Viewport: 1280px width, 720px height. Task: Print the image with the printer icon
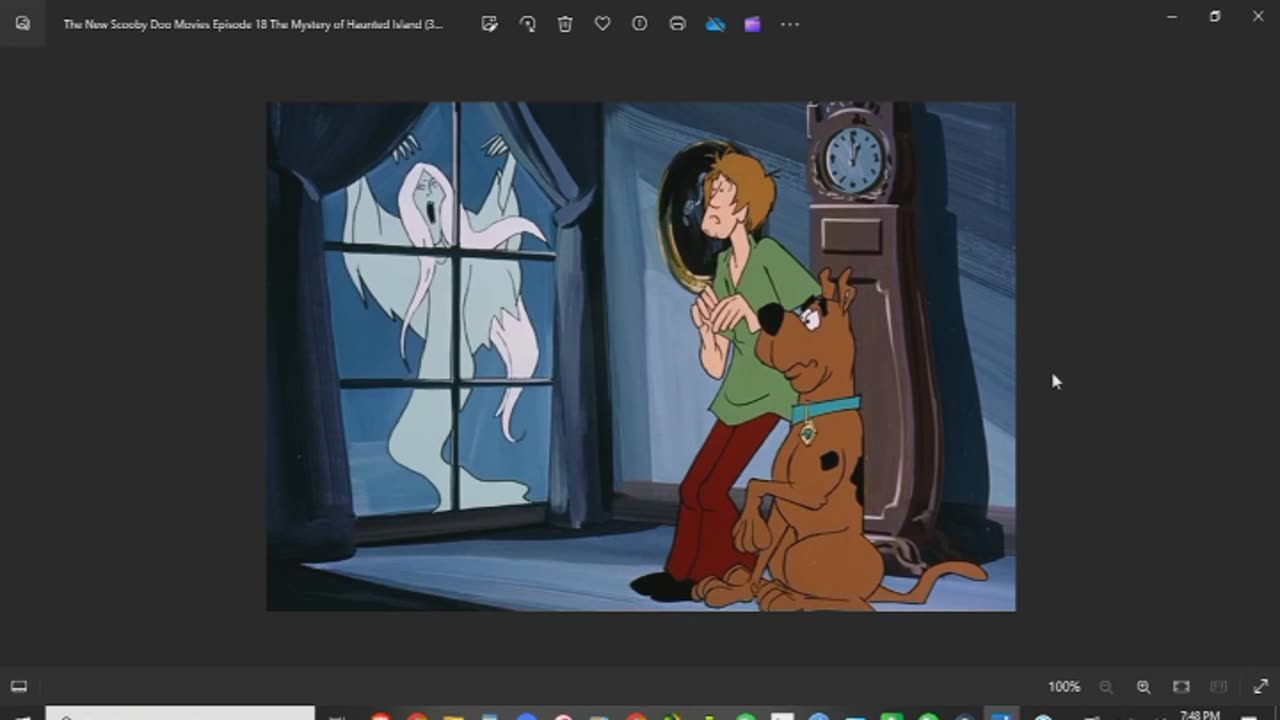point(677,24)
